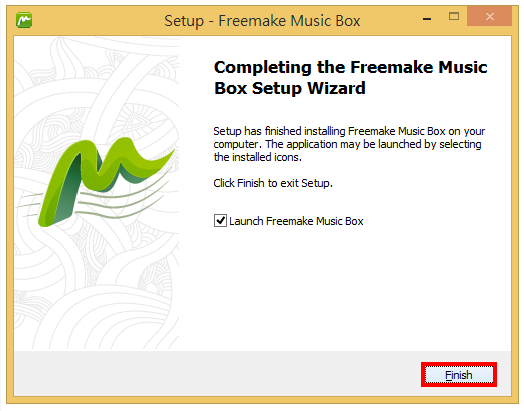The image size is (524, 411).
Task: Click the swirl pattern above the logo
Action: point(97,87)
